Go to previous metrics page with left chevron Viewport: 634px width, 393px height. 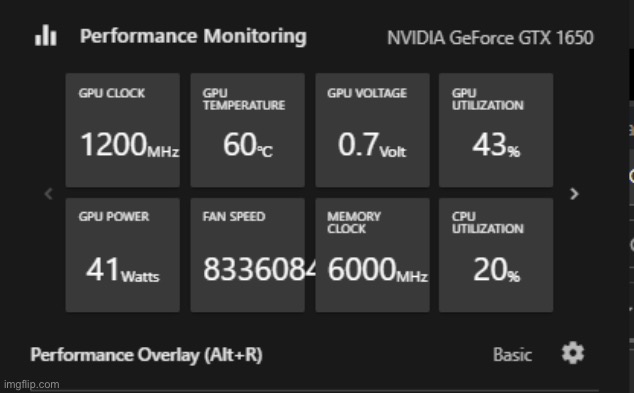pyautogui.click(x=49, y=194)
